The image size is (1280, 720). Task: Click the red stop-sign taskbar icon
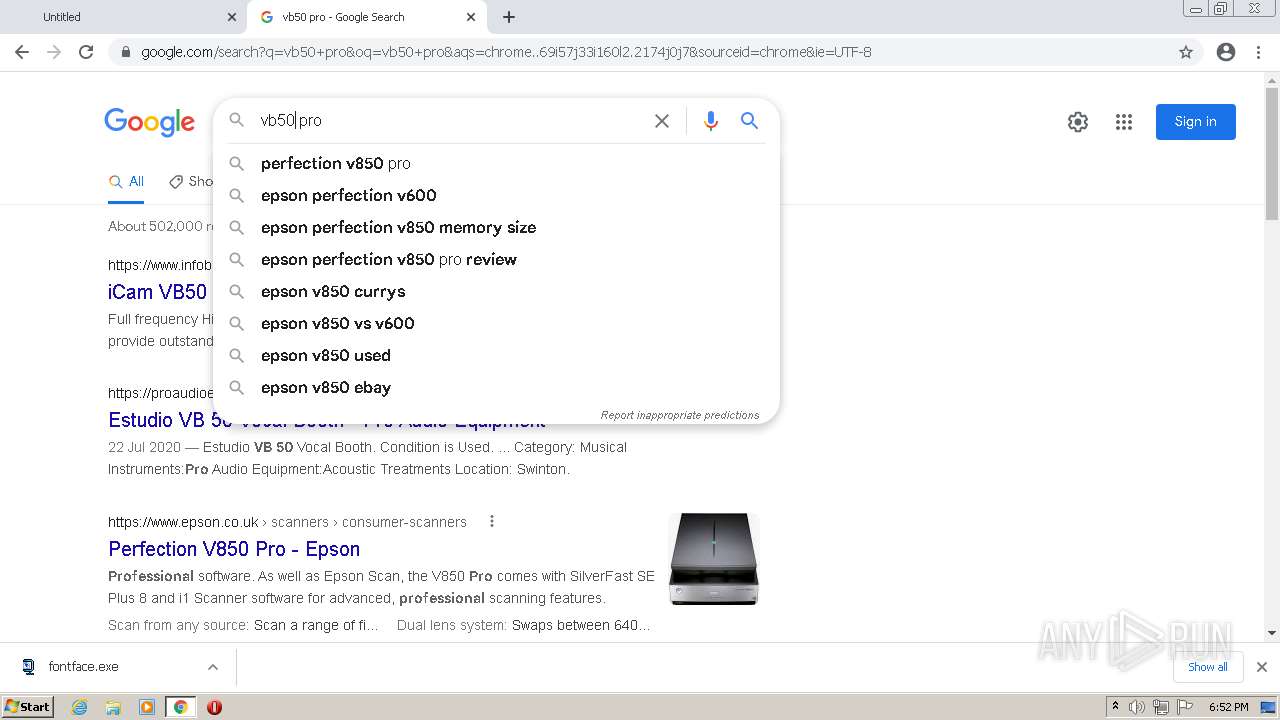[x=214, y=707]
